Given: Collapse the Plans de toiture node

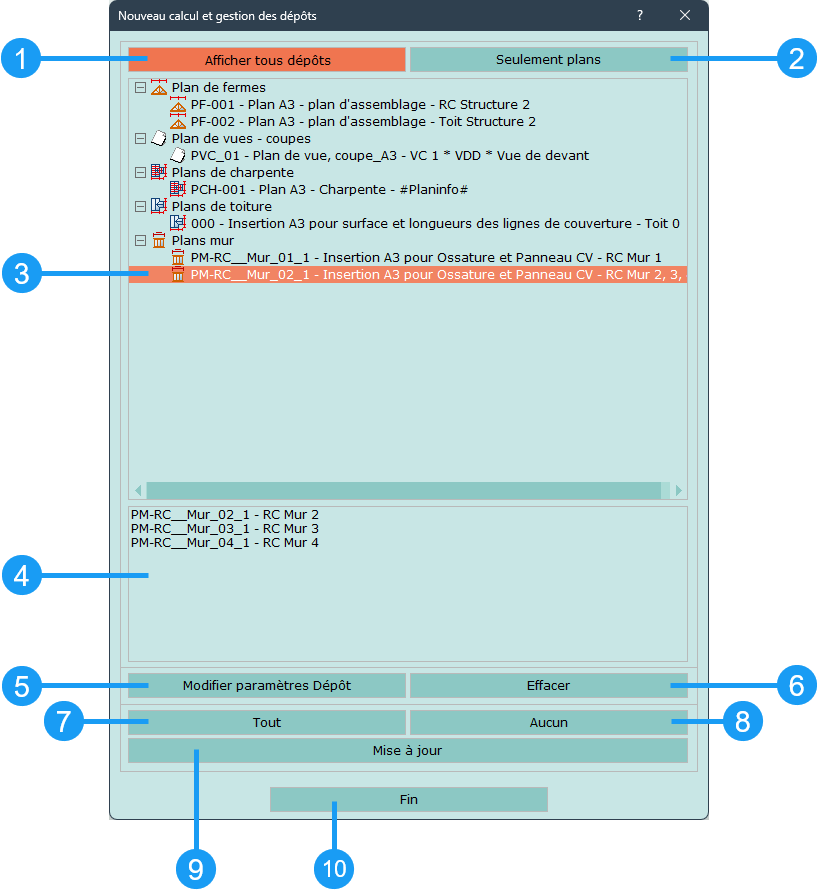Looking at the screenshot, I should tap(139, 206).
